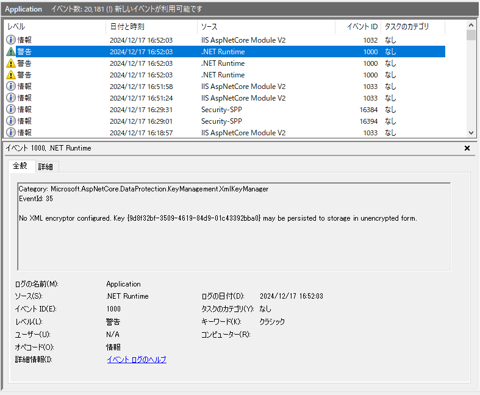Switch to the 詳細 tab

pos(45,167)
